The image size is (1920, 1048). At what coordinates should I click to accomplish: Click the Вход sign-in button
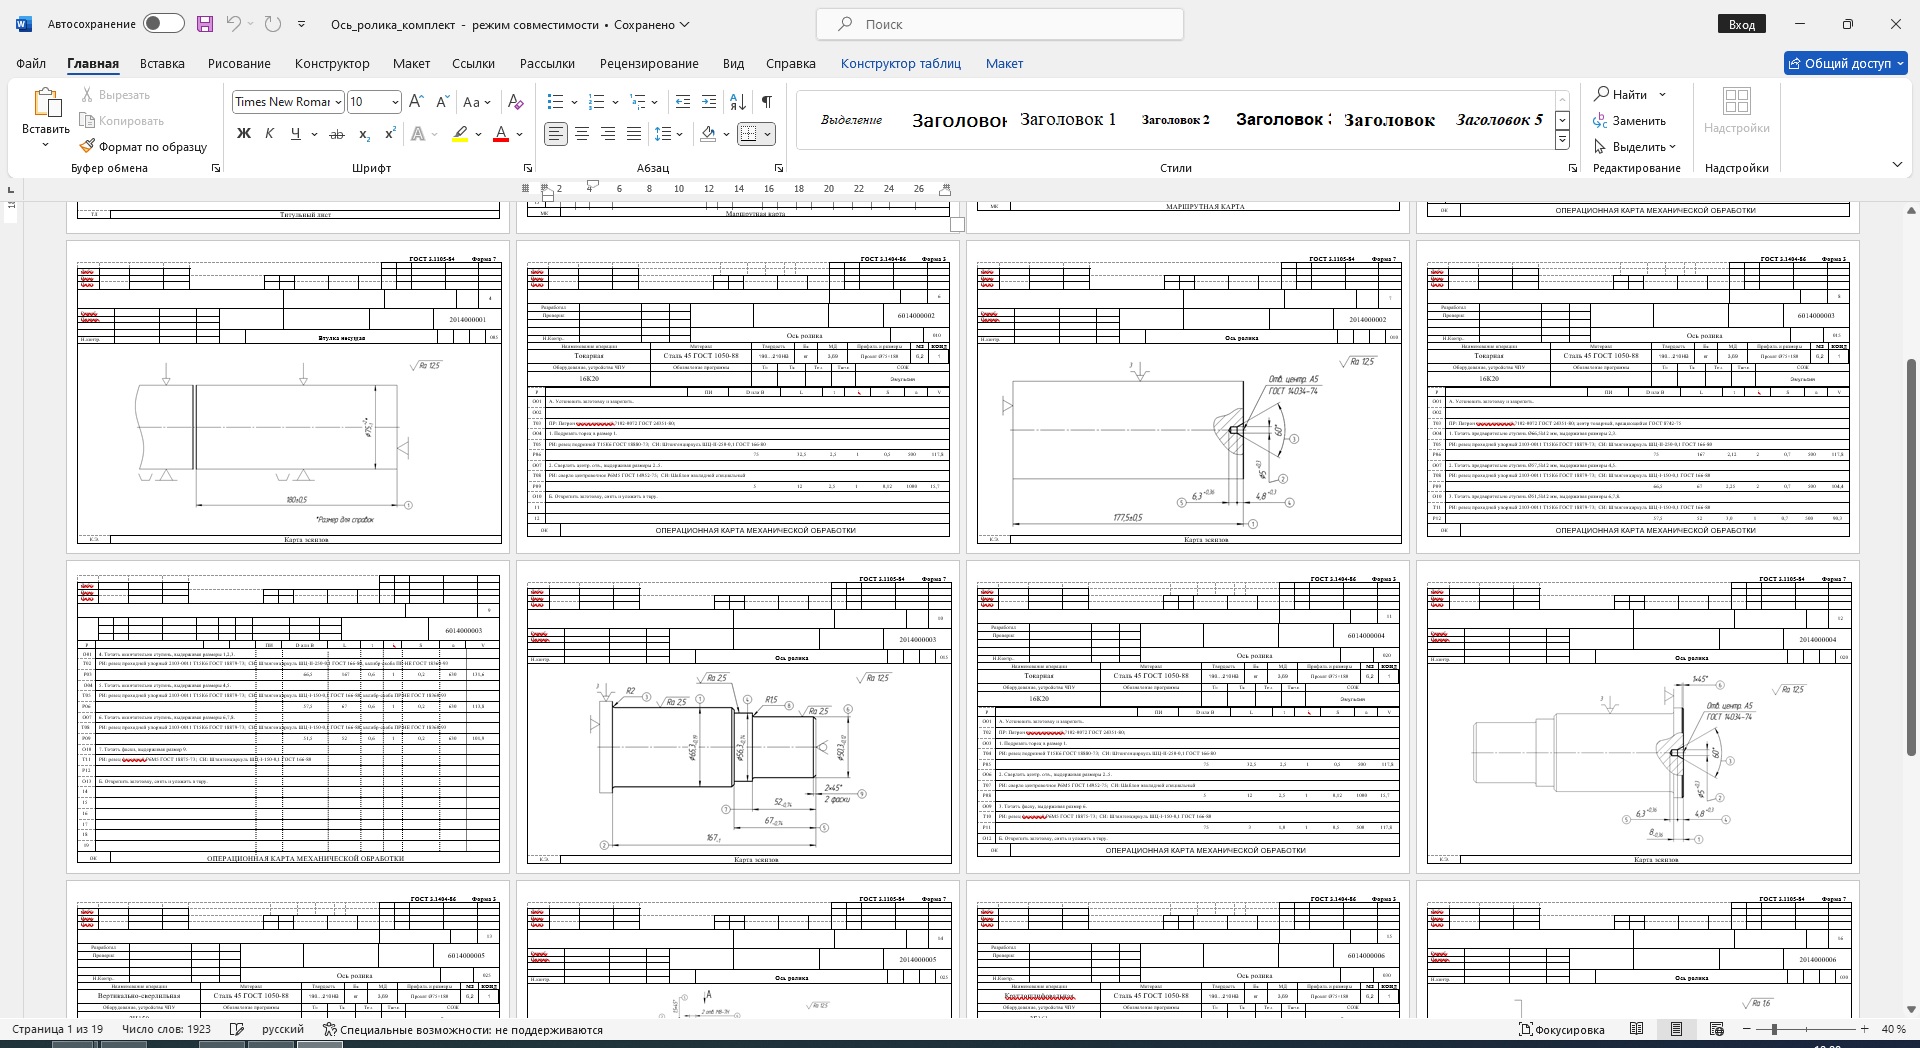(1742, 24)
